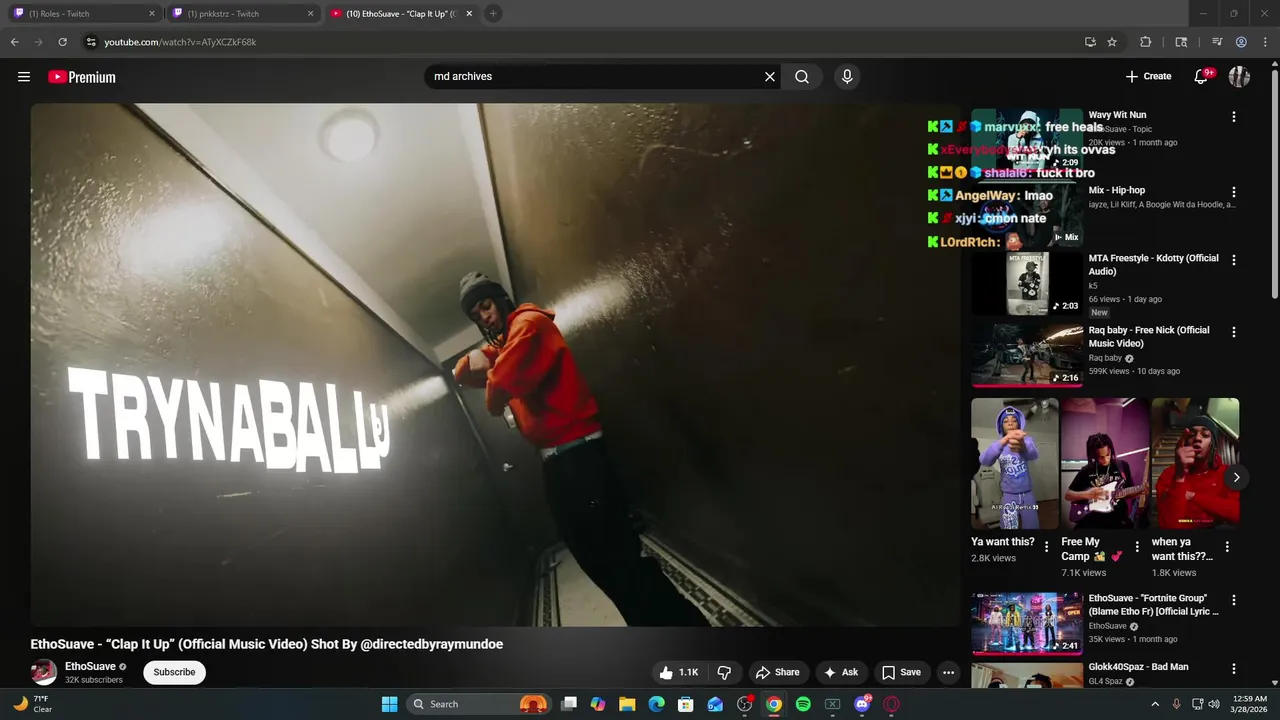The height and width of the screenshot is (720, 1280).
Task: Click the Create button
Action: coord(1148,77)
